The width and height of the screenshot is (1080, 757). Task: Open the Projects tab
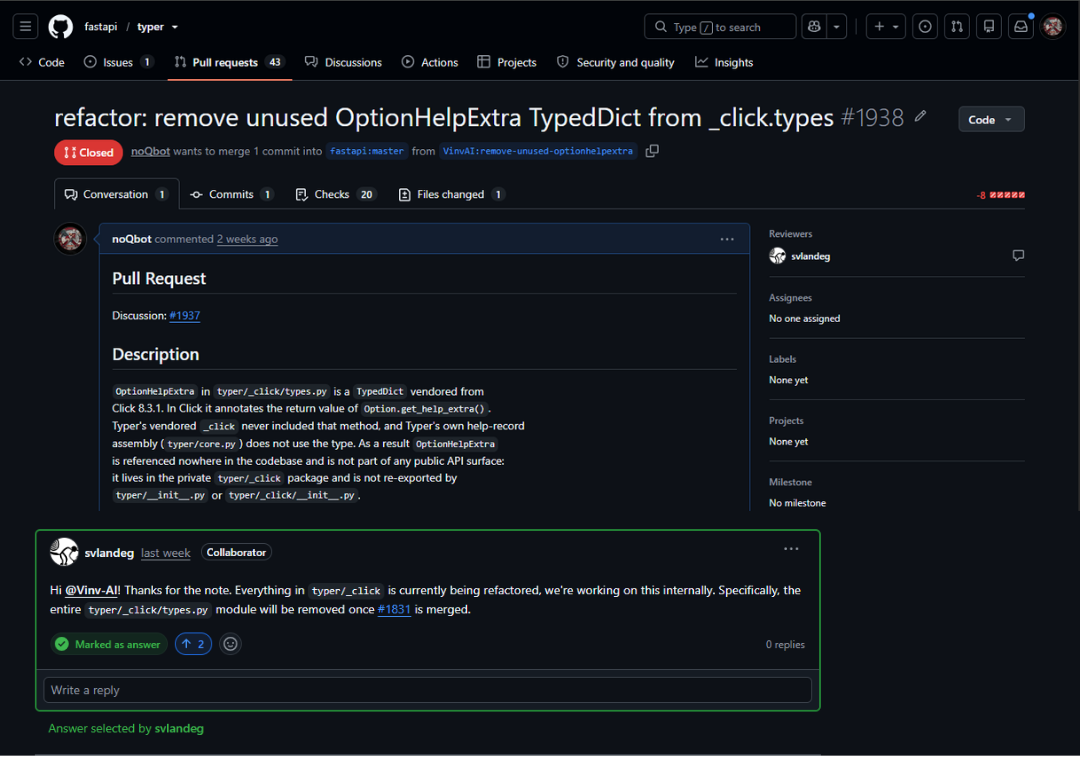507,63
